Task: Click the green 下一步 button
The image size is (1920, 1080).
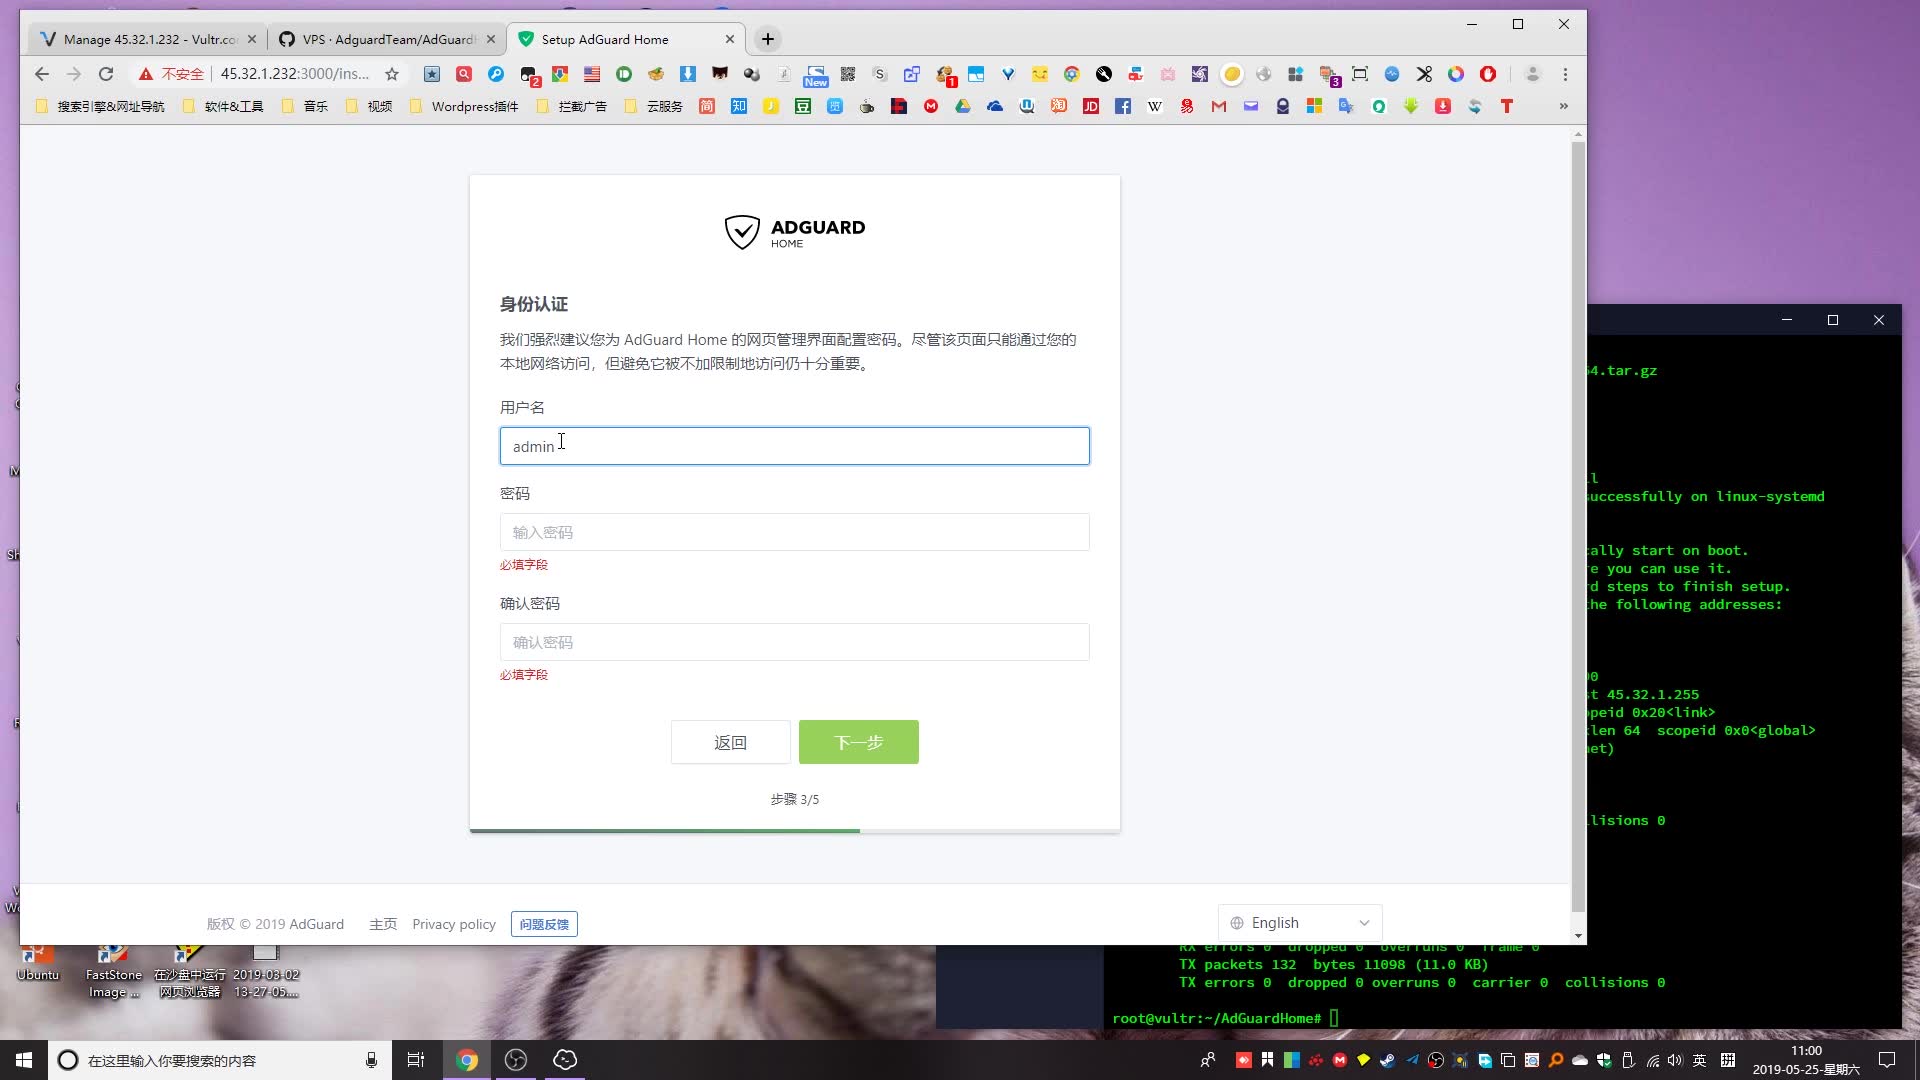Action: [858, 742]
